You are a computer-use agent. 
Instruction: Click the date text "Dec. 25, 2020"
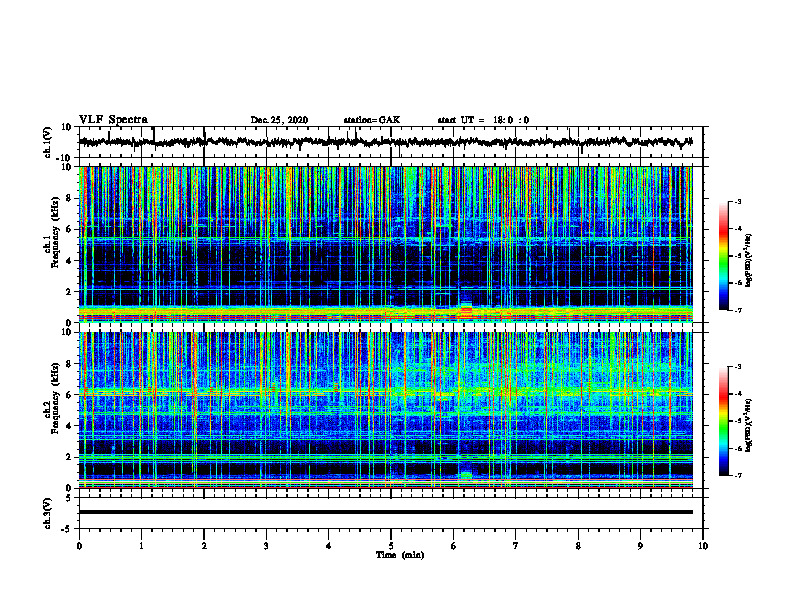click(x=279, y=120)
